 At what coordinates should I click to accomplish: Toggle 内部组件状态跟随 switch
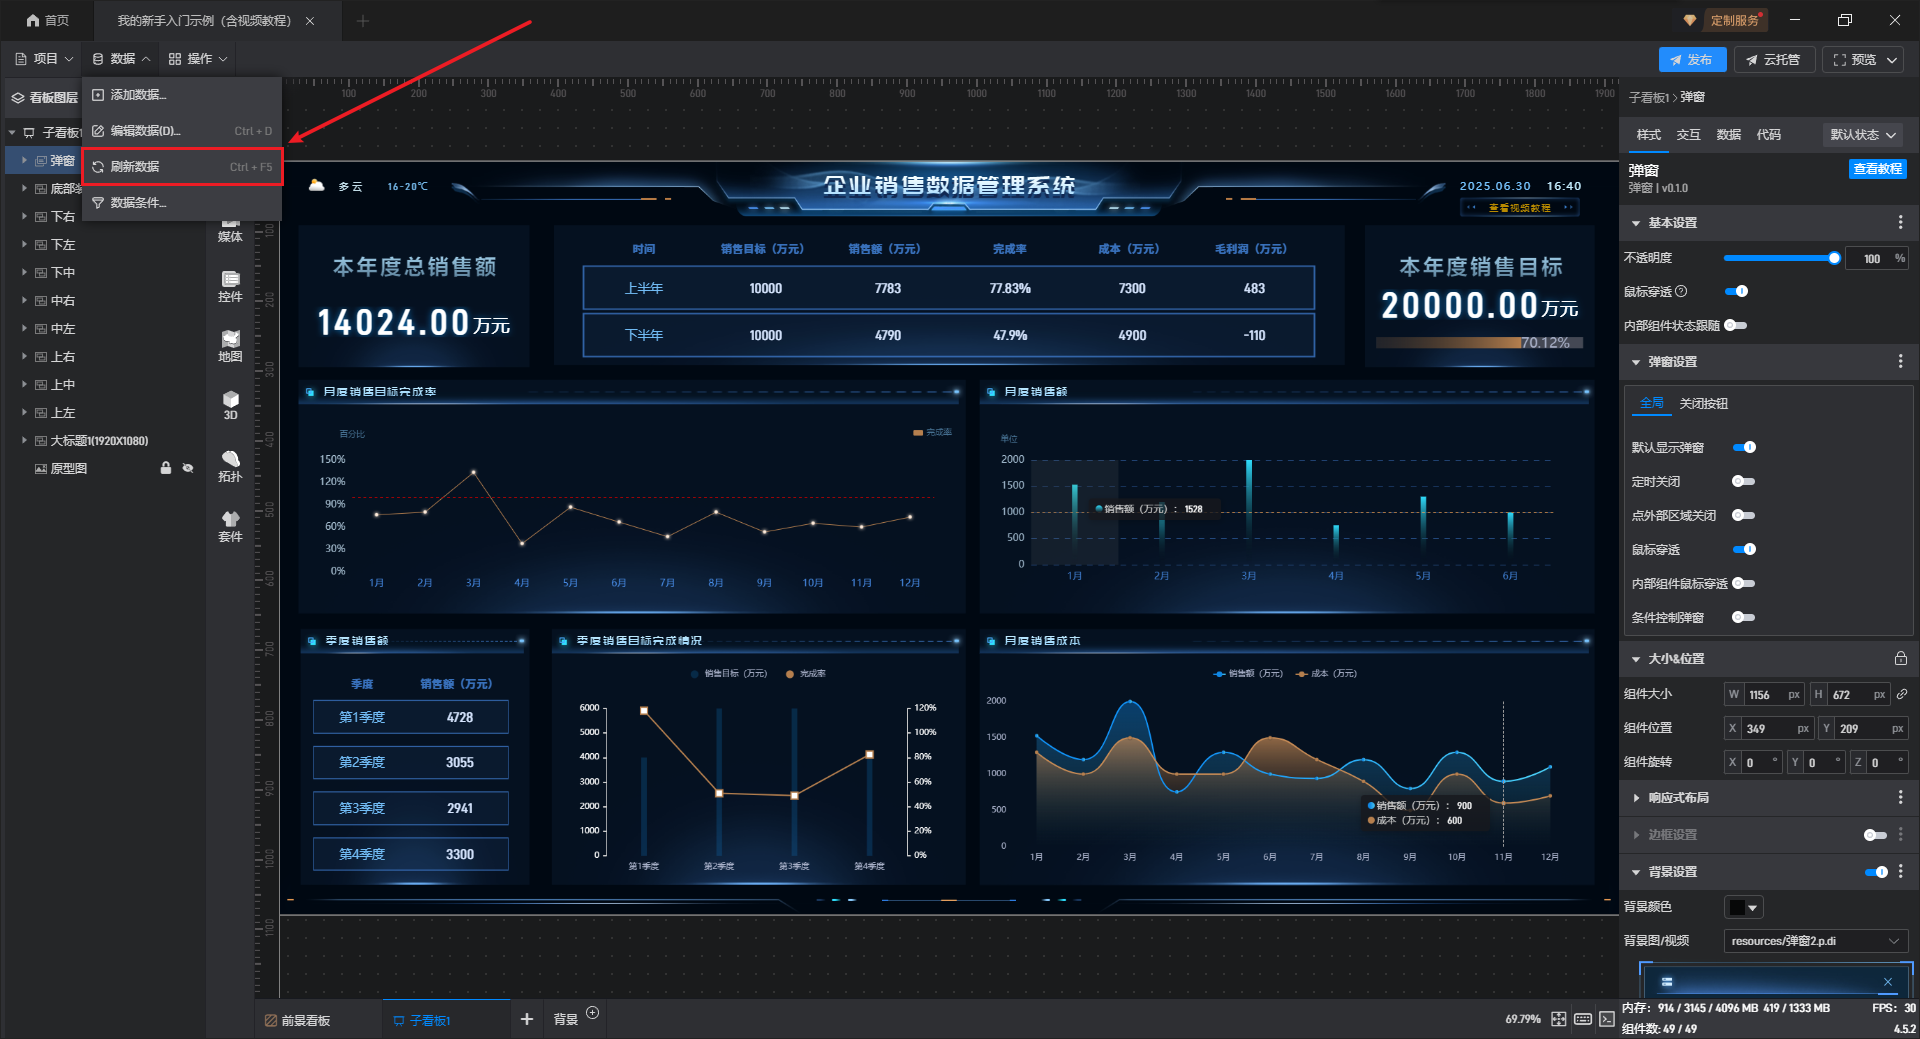[x=1737, y=325]
